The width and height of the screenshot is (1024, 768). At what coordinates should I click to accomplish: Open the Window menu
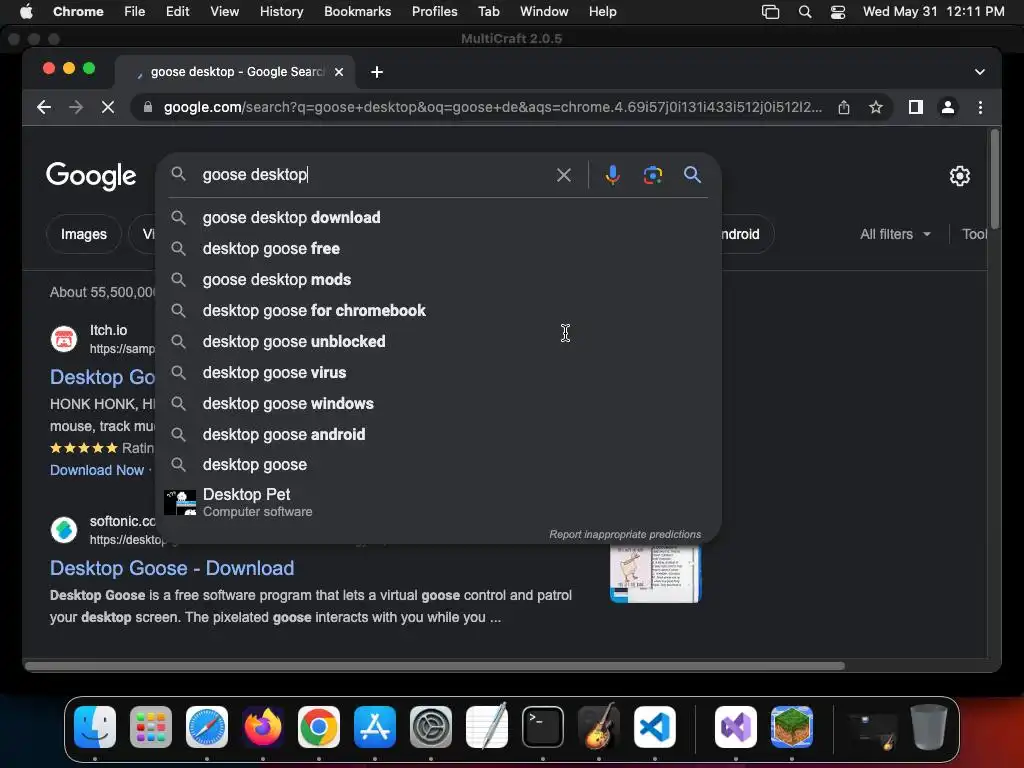(543, 12)
